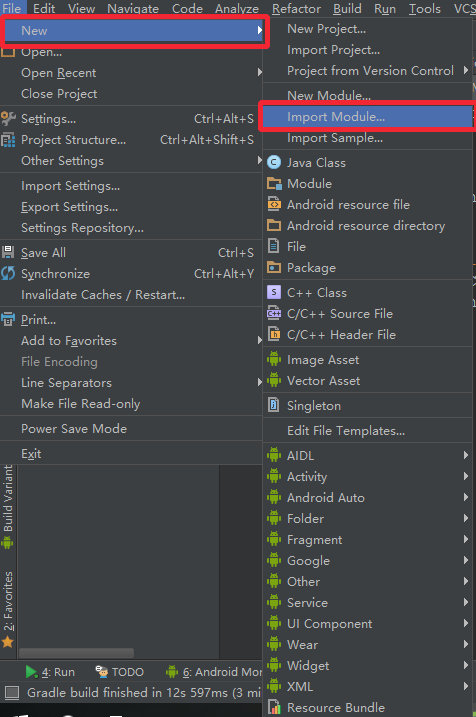Viewport: 476px width, 717px height.
Task: Create a new C++ Class
Action: (368, 293)
